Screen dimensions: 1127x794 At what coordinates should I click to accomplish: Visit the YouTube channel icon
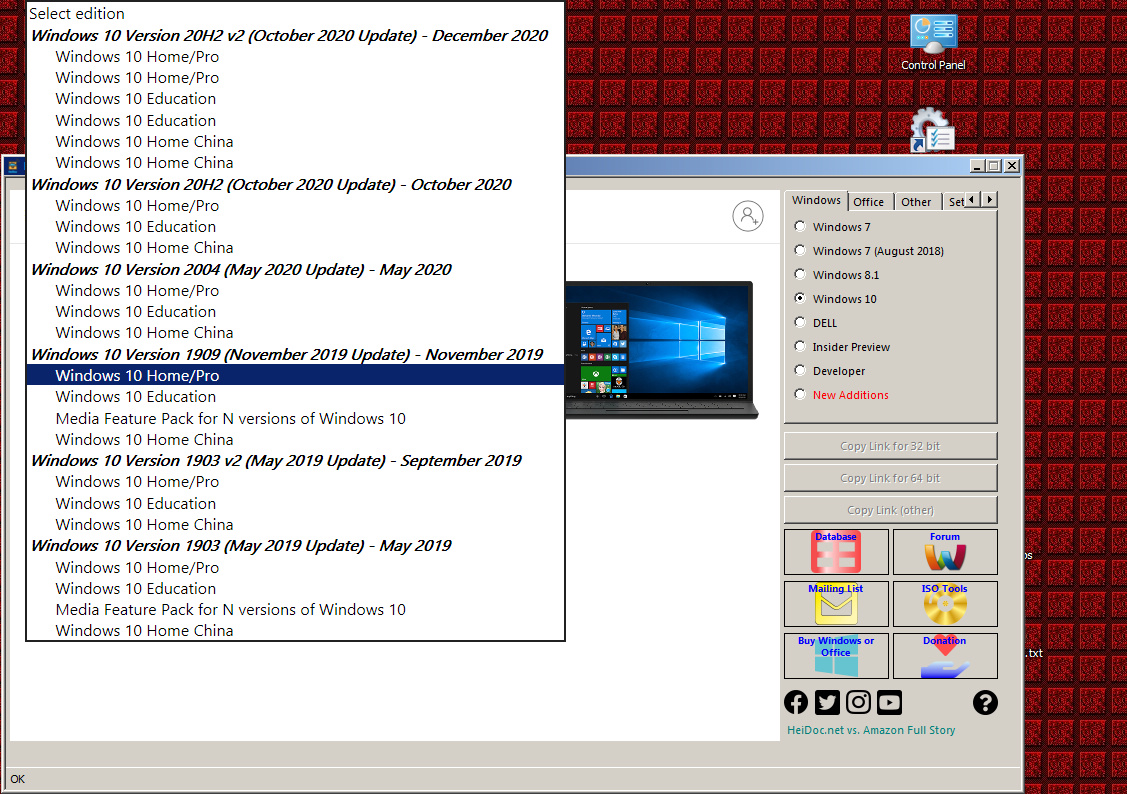point(889,702)
